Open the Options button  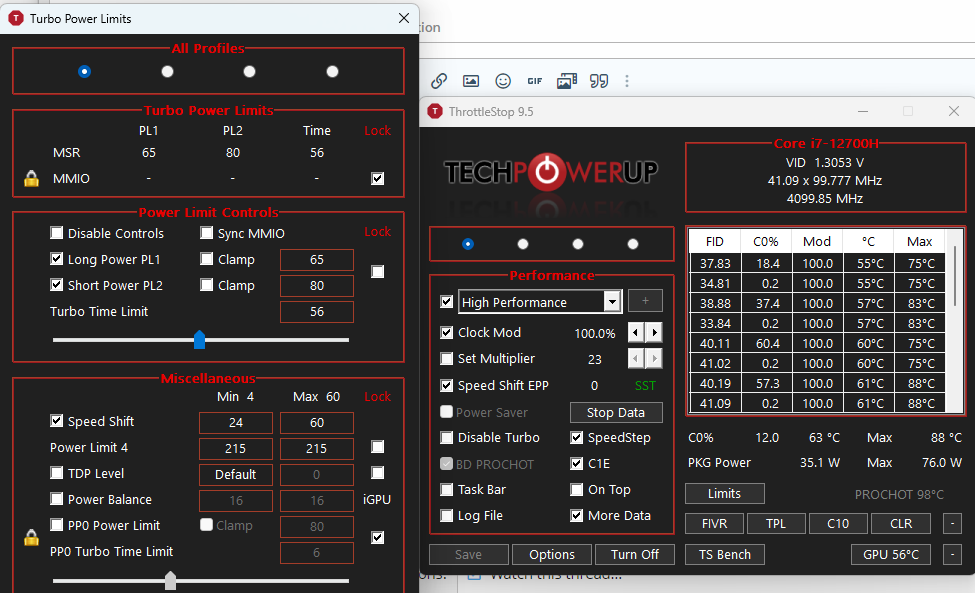552,554
